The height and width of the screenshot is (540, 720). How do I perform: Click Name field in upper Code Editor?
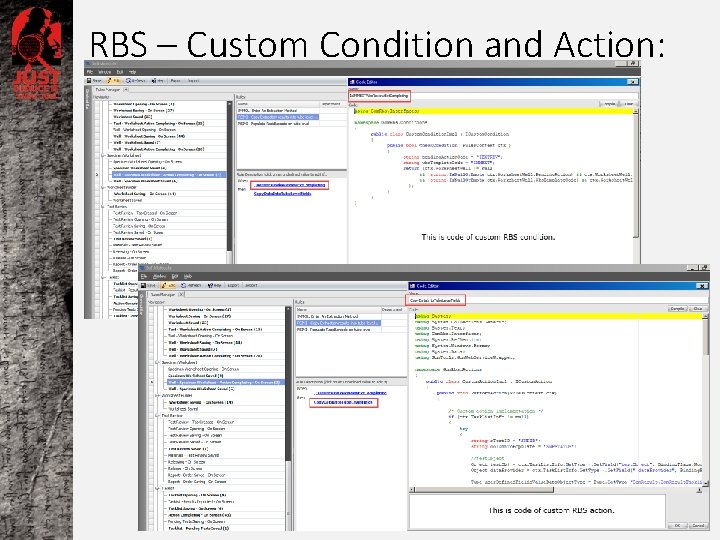tap(493, 96)
